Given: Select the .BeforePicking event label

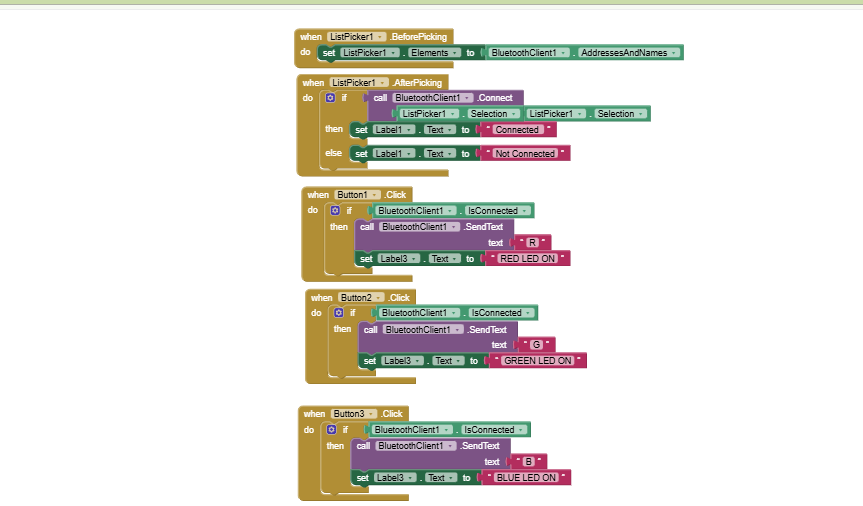Looking at the screenshot, I should [x=419, y=37].
